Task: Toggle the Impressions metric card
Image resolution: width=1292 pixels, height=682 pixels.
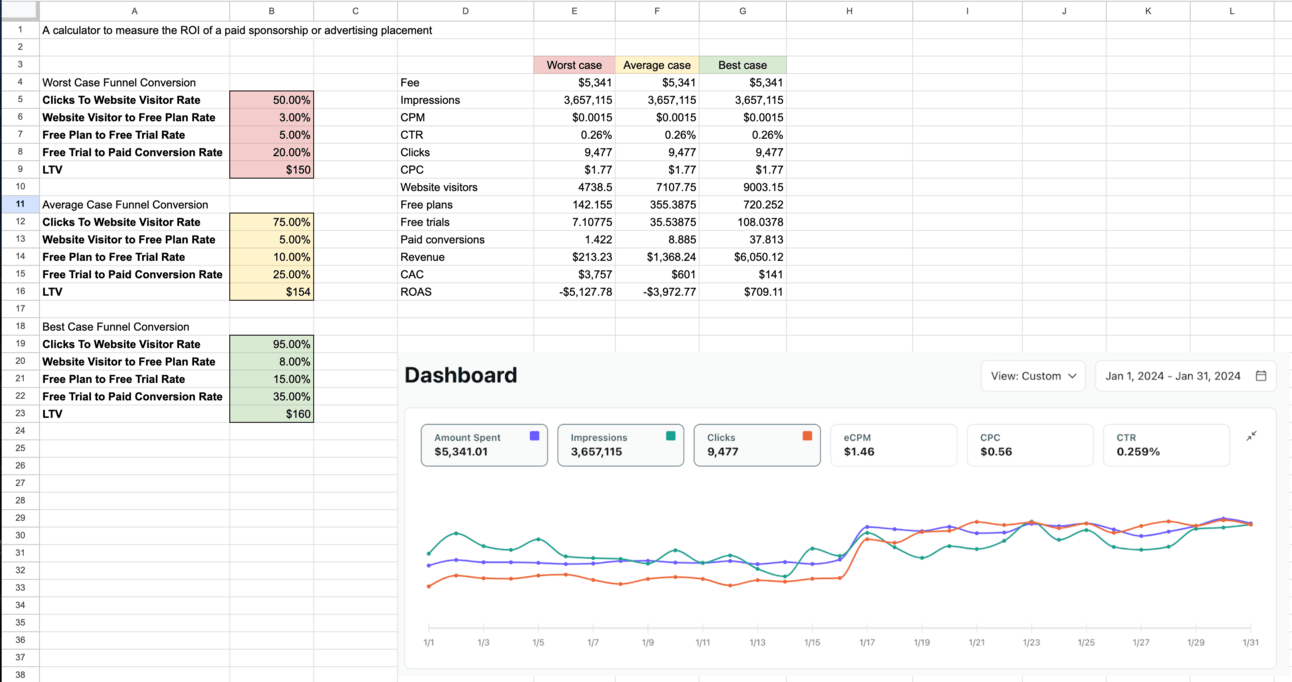Action: pyautogui.click(x=620, y=445)
